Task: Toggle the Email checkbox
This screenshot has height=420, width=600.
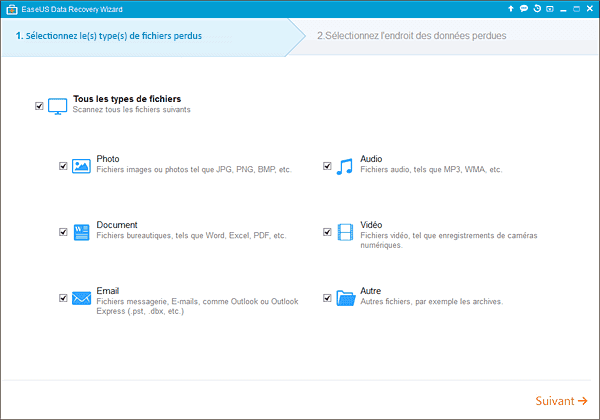Action: (63, 298)
